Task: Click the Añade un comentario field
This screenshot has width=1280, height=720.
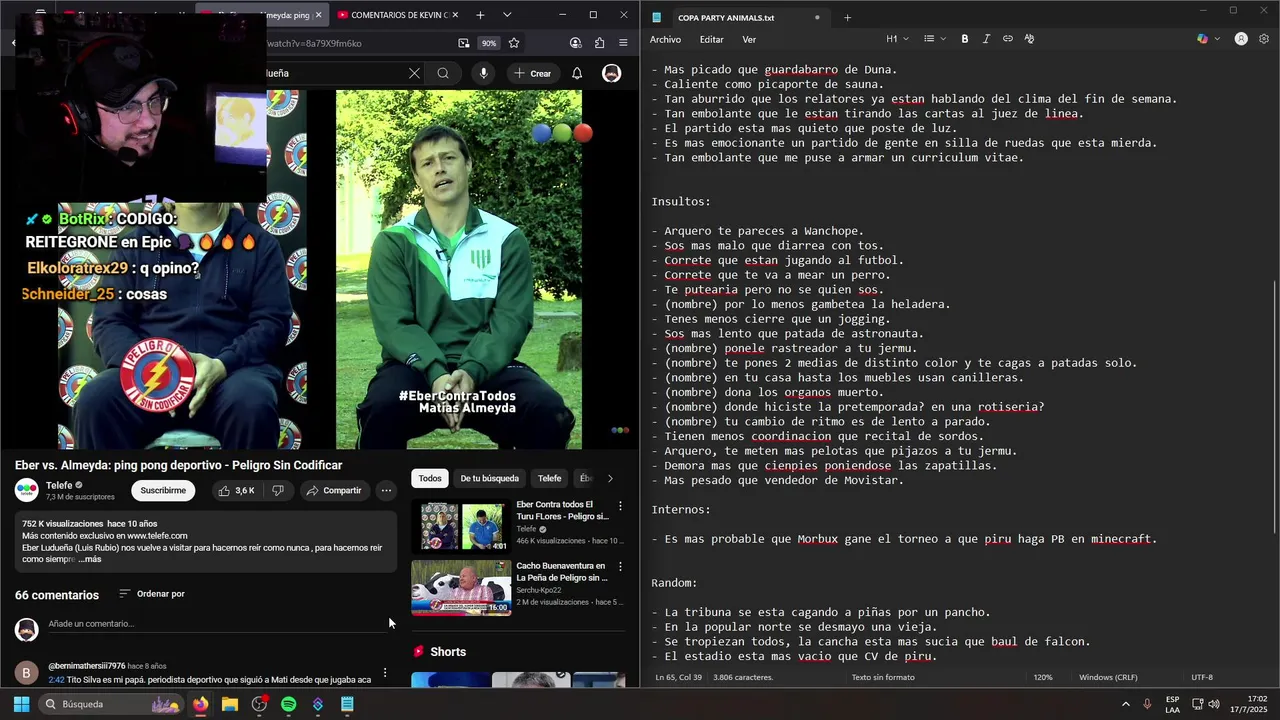Action: point(216,624)
